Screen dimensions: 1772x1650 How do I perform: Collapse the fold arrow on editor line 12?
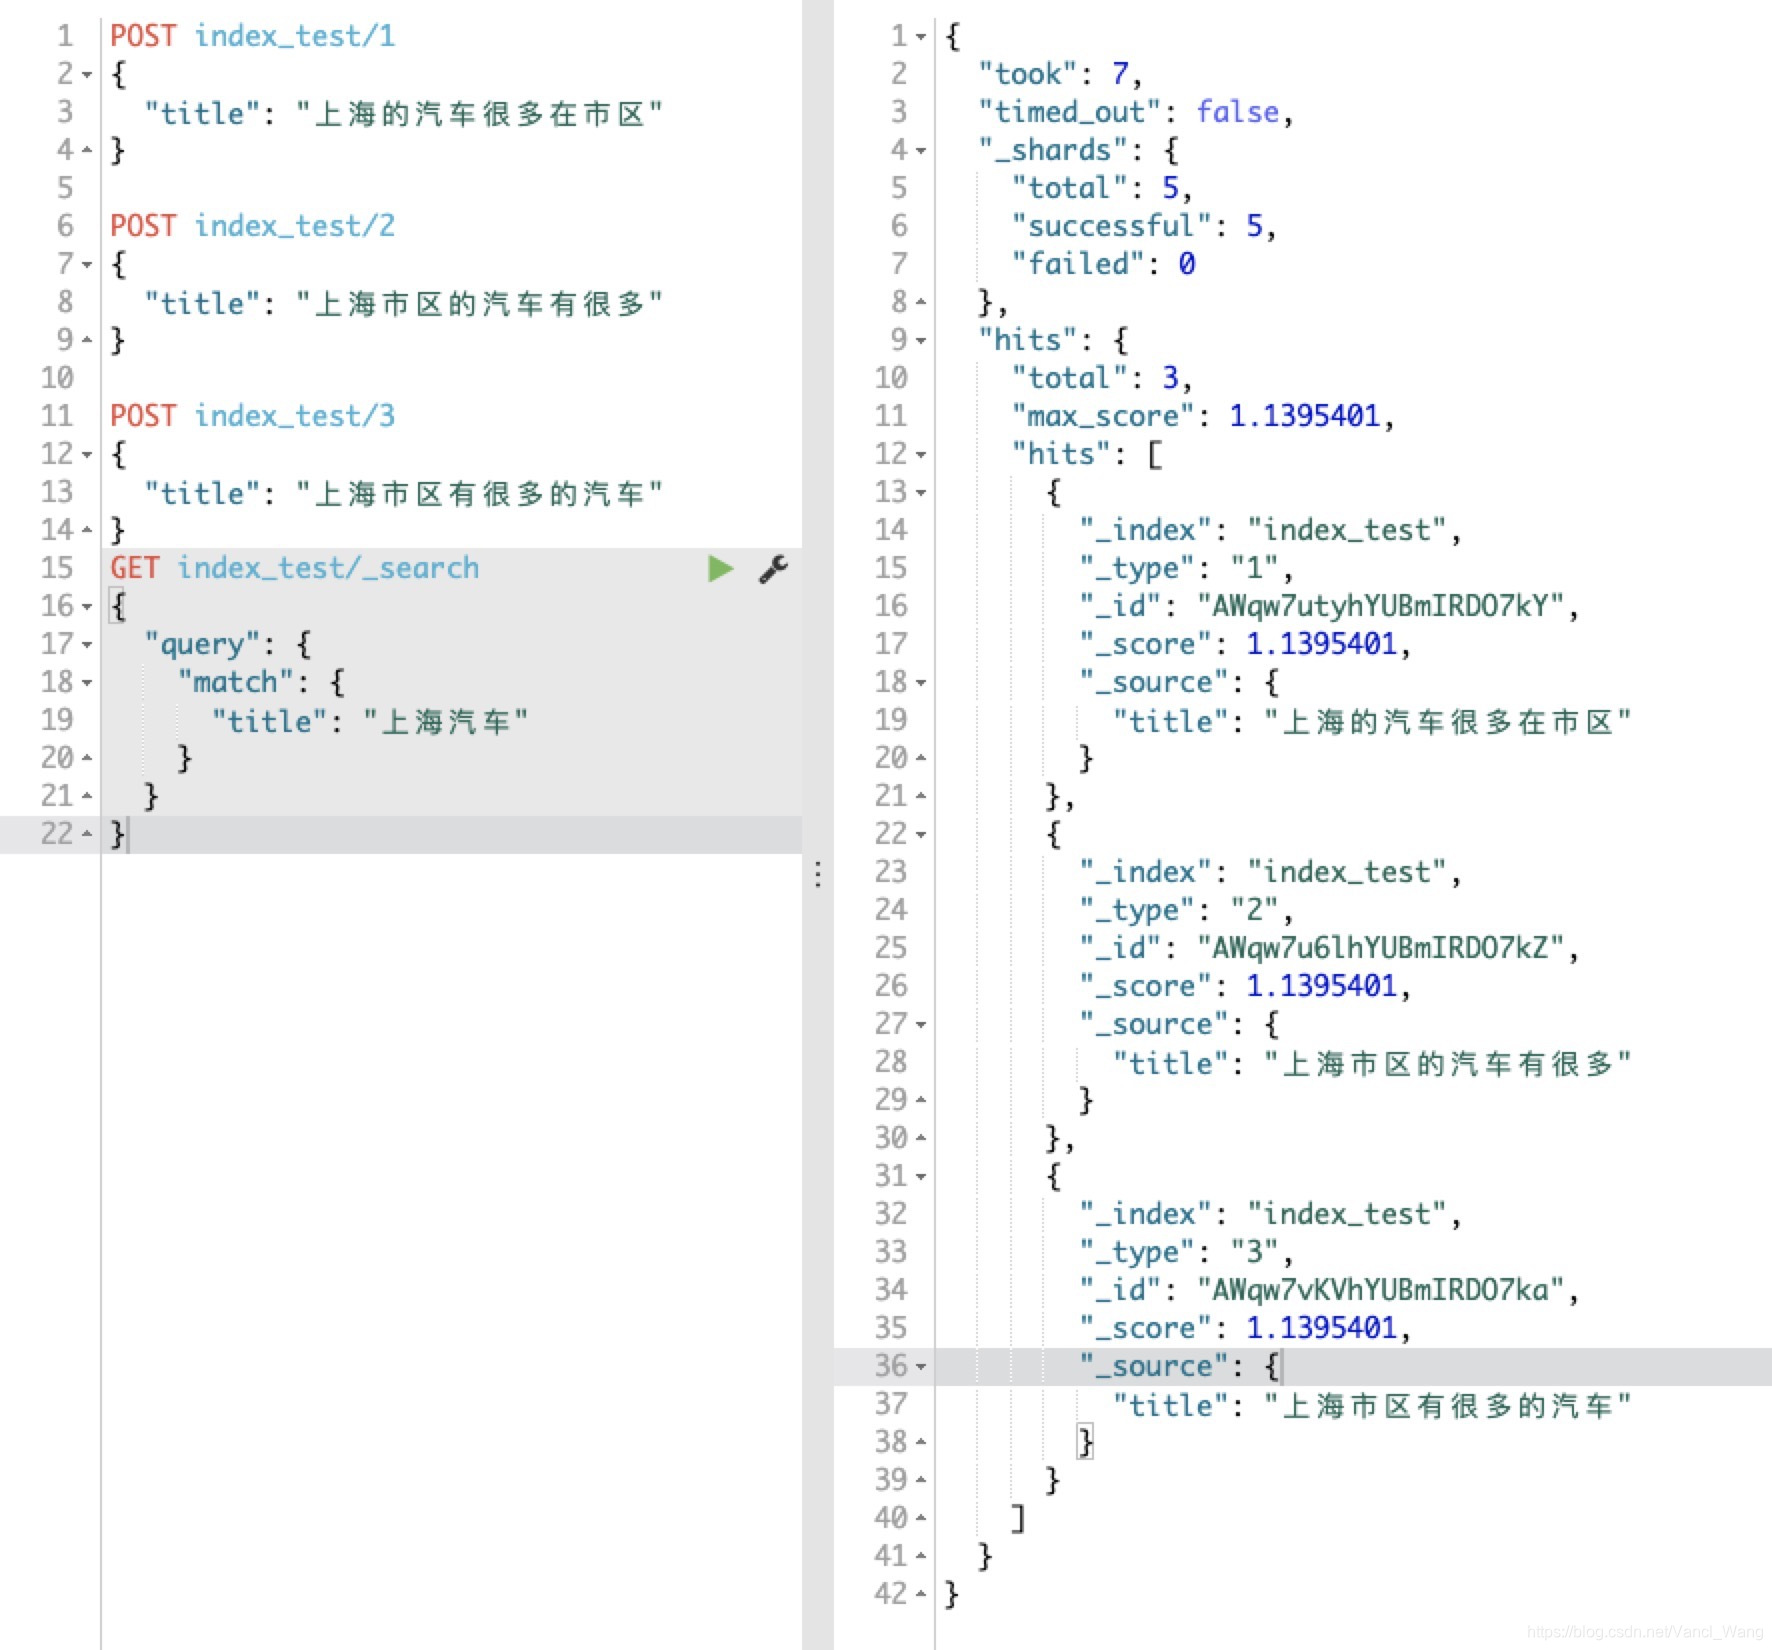click(87, 455)
